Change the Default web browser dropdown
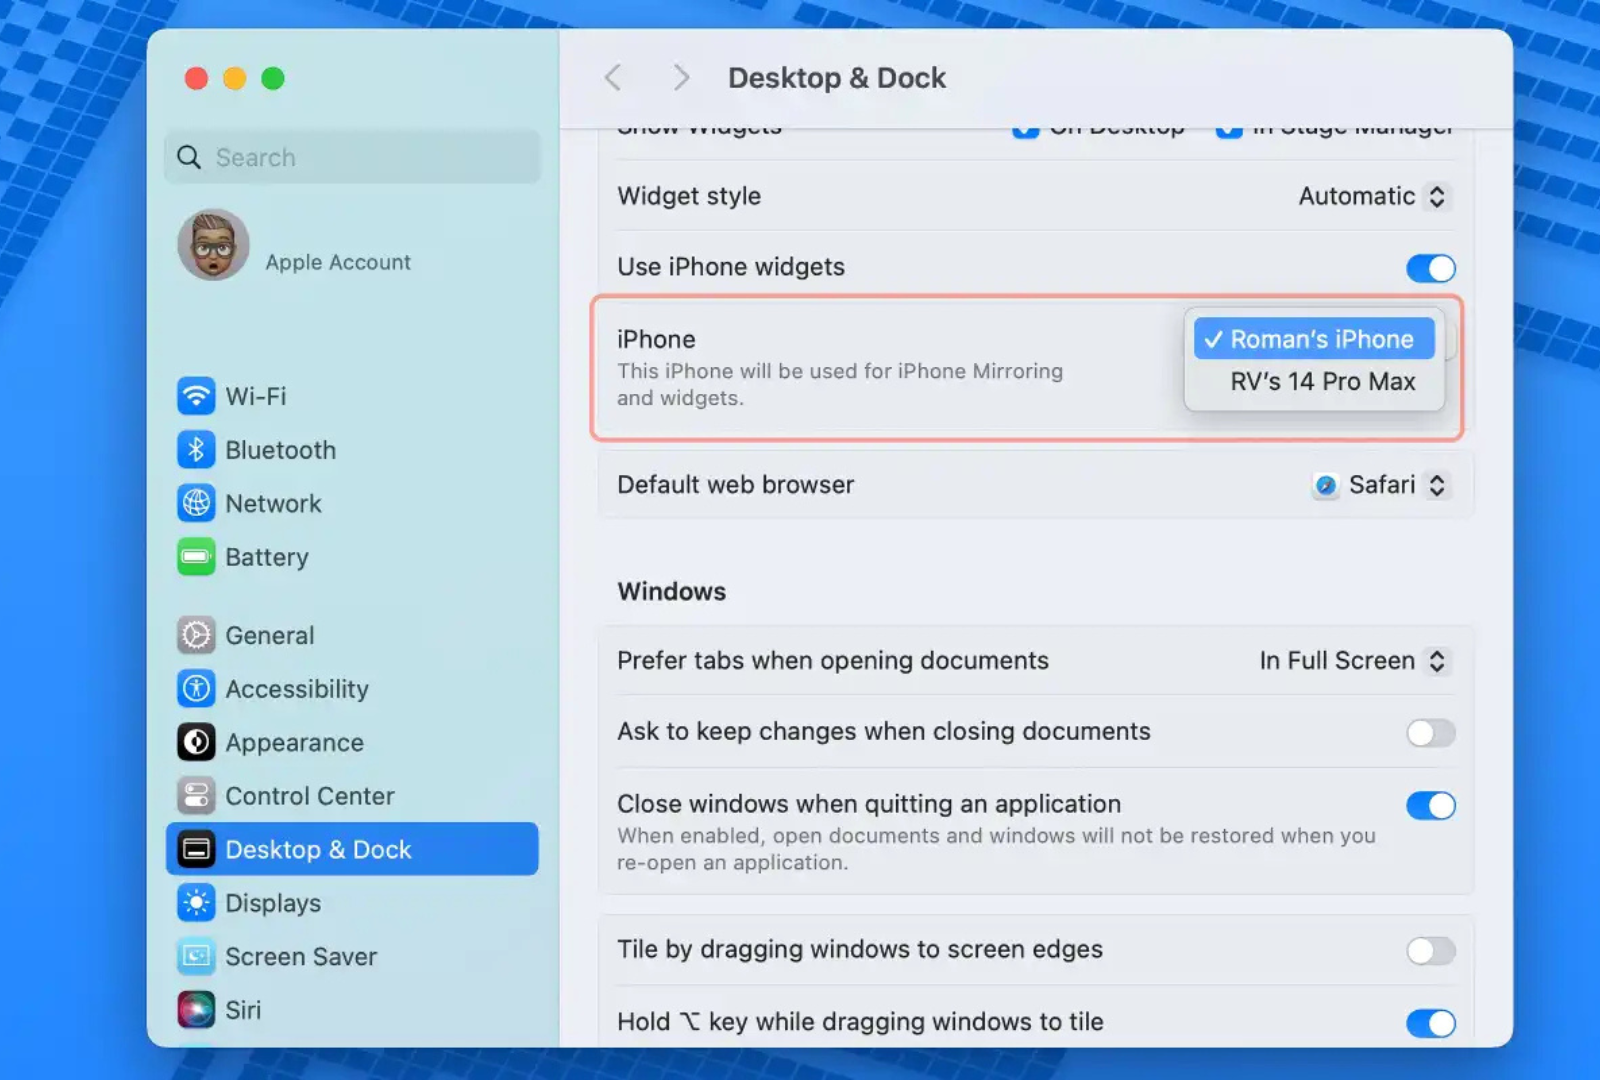The image size is (1600, 1080). click(x=1382, y=485)
